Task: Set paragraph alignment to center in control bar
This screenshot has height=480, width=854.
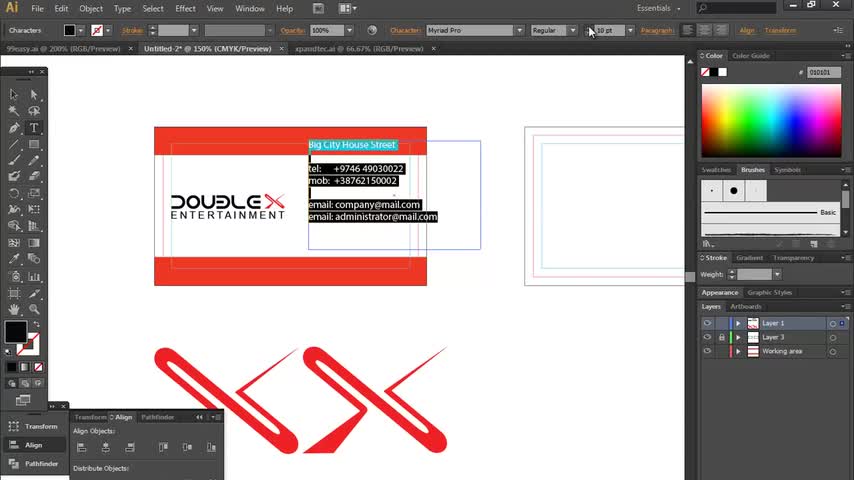Action: tap(705, 31)
